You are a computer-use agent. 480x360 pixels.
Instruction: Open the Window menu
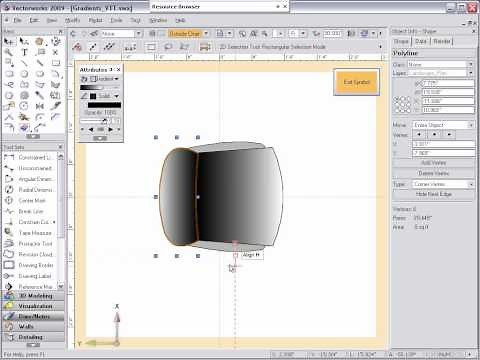point(158,20)
